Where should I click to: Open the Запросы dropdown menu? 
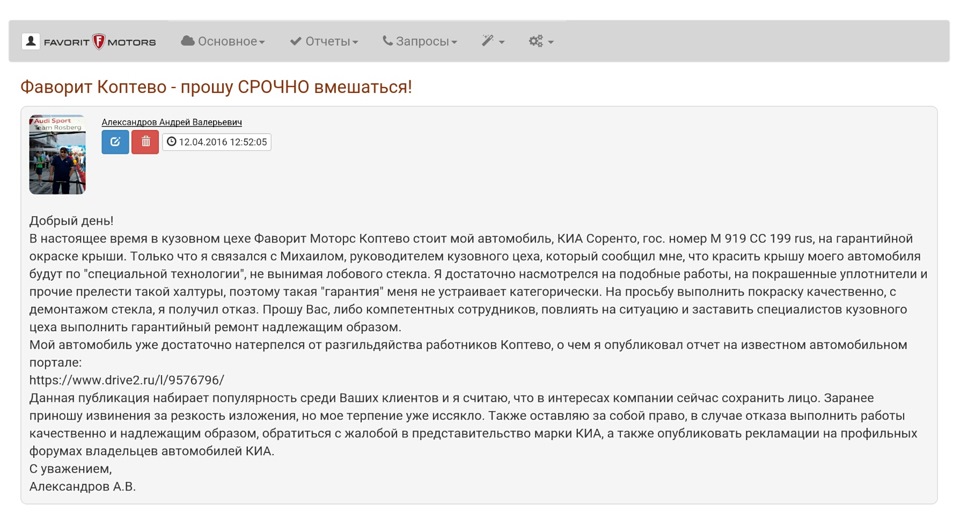point(420,41)
